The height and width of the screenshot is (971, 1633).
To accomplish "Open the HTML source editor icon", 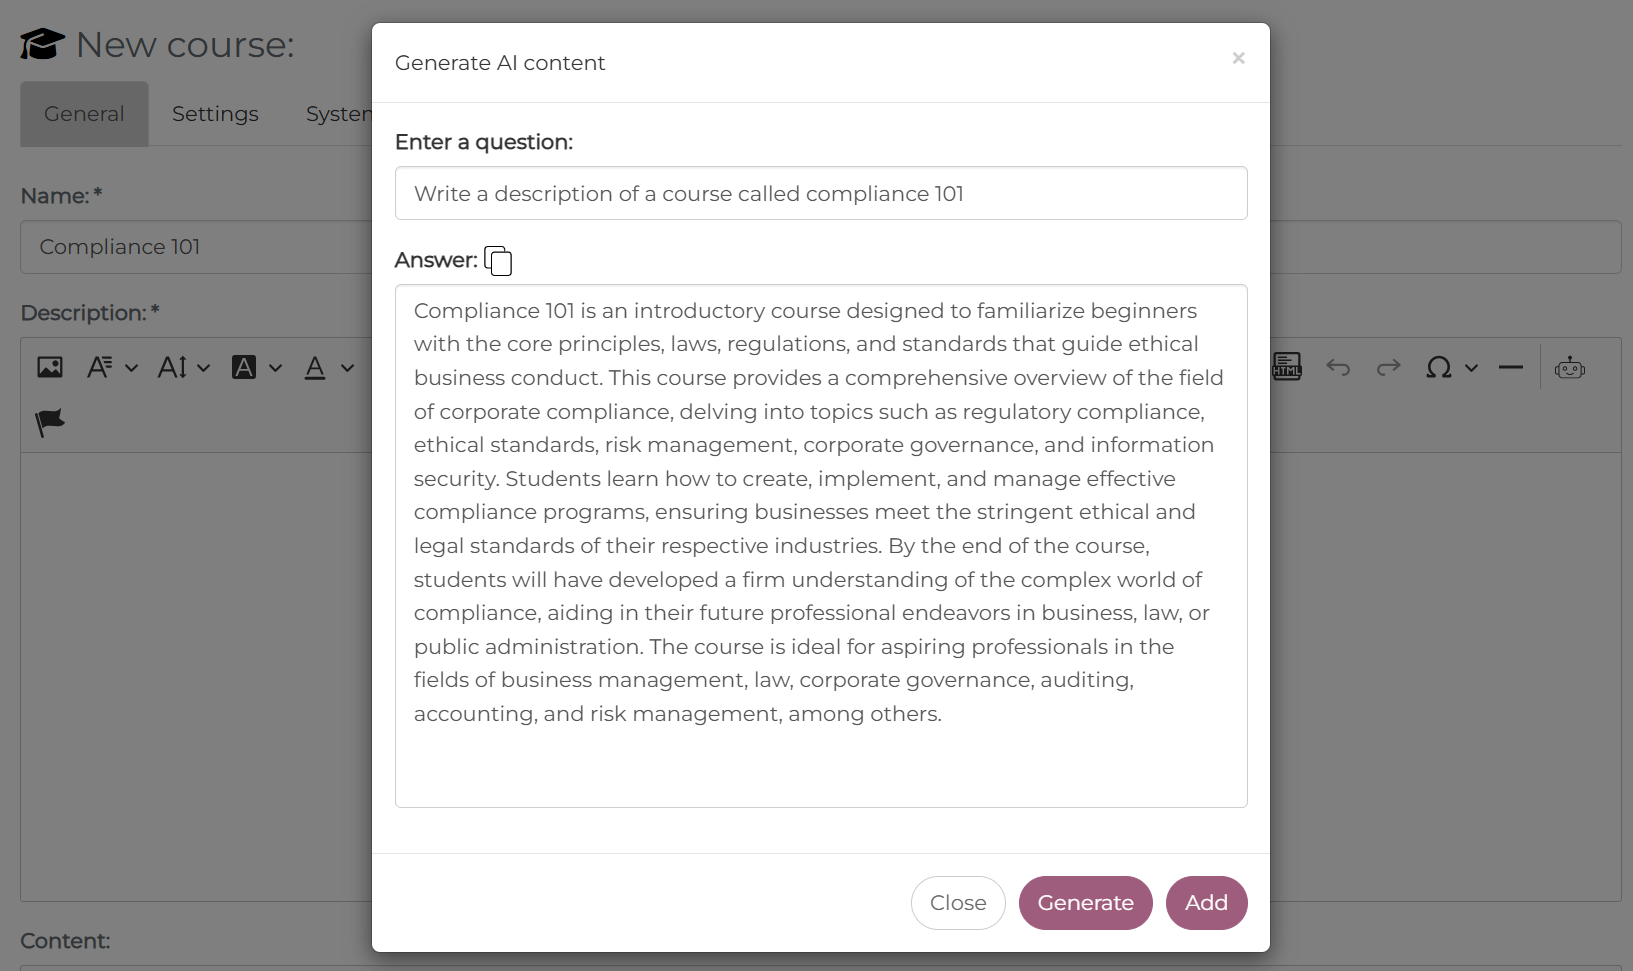I will (1287, 367).
